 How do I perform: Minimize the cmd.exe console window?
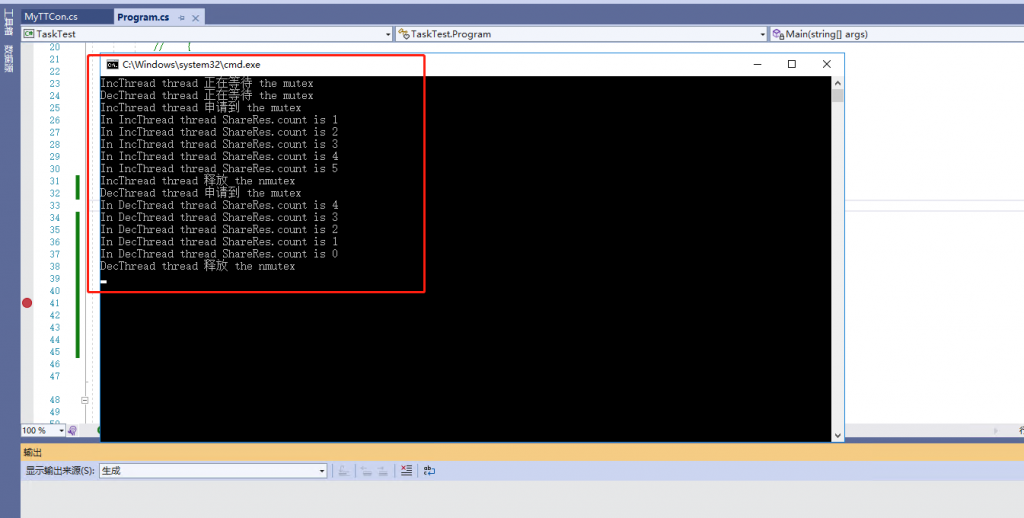[x=758, y=64]
